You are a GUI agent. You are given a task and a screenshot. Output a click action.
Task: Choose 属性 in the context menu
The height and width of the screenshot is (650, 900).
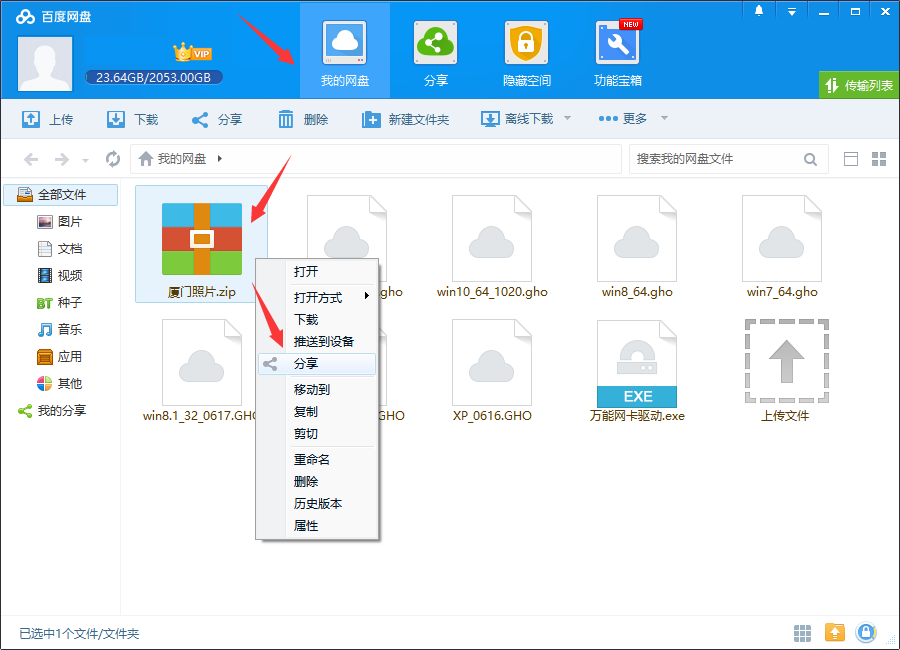click(317, 526)
